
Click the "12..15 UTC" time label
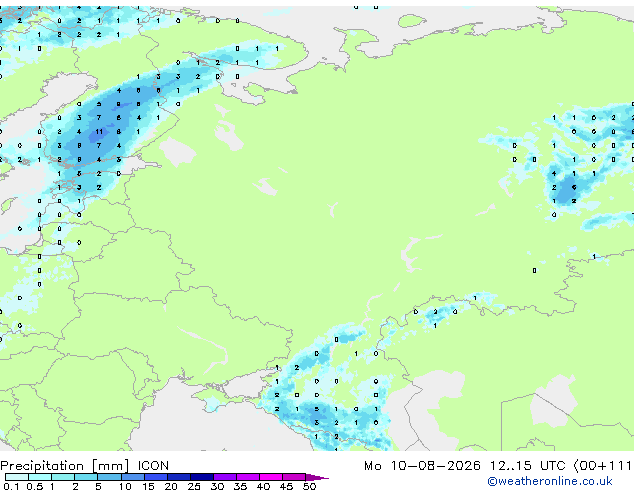(527, 466)
